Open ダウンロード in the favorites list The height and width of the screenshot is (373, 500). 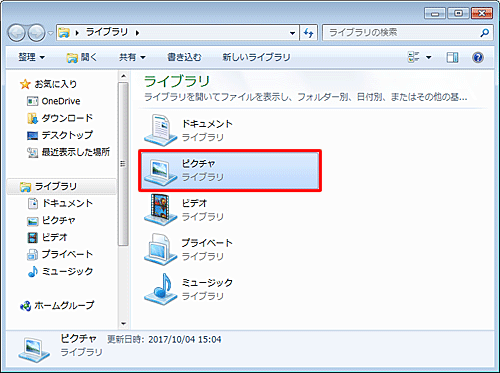point(67,118)
